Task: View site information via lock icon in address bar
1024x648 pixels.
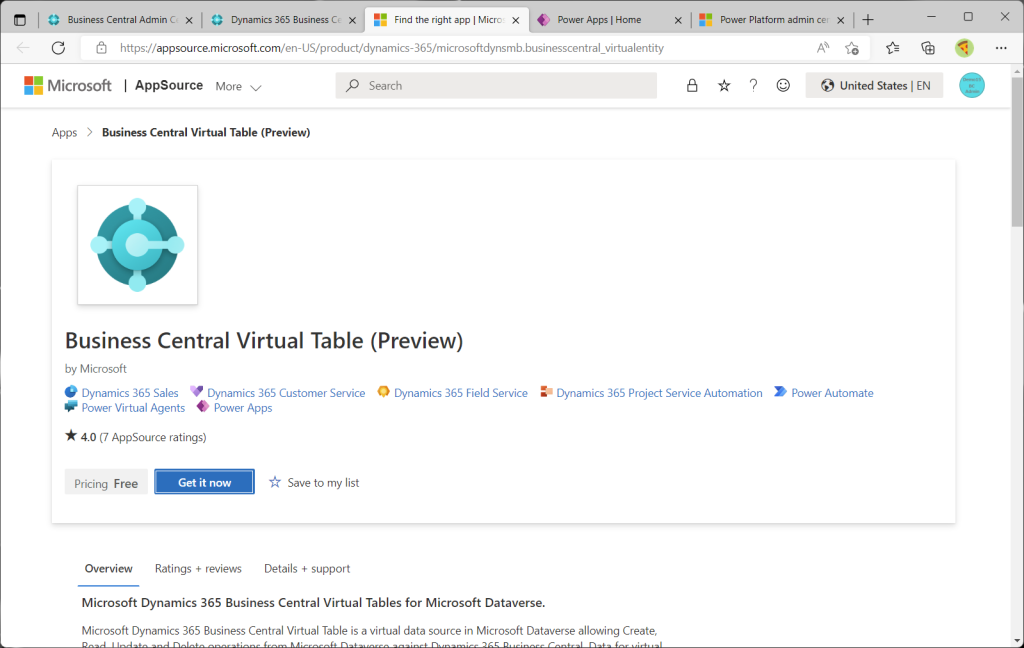Action: point(101,48)
